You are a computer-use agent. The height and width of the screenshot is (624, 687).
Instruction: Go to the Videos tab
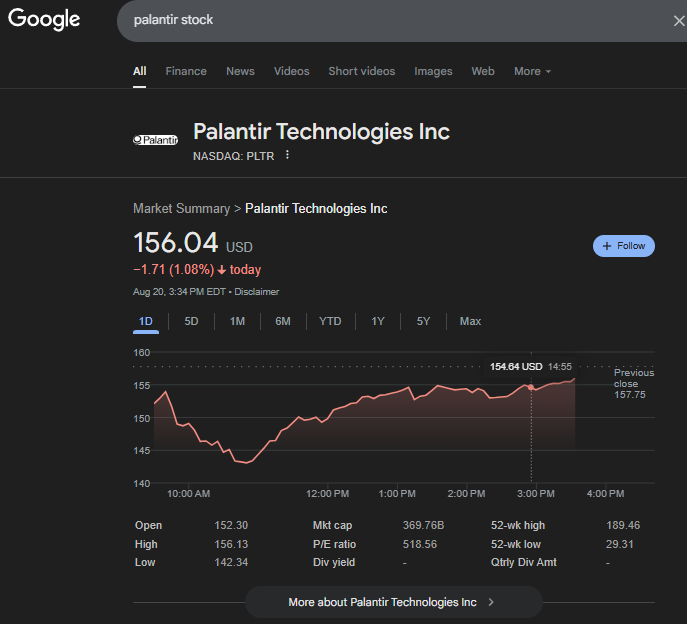(x=291, y=71)
